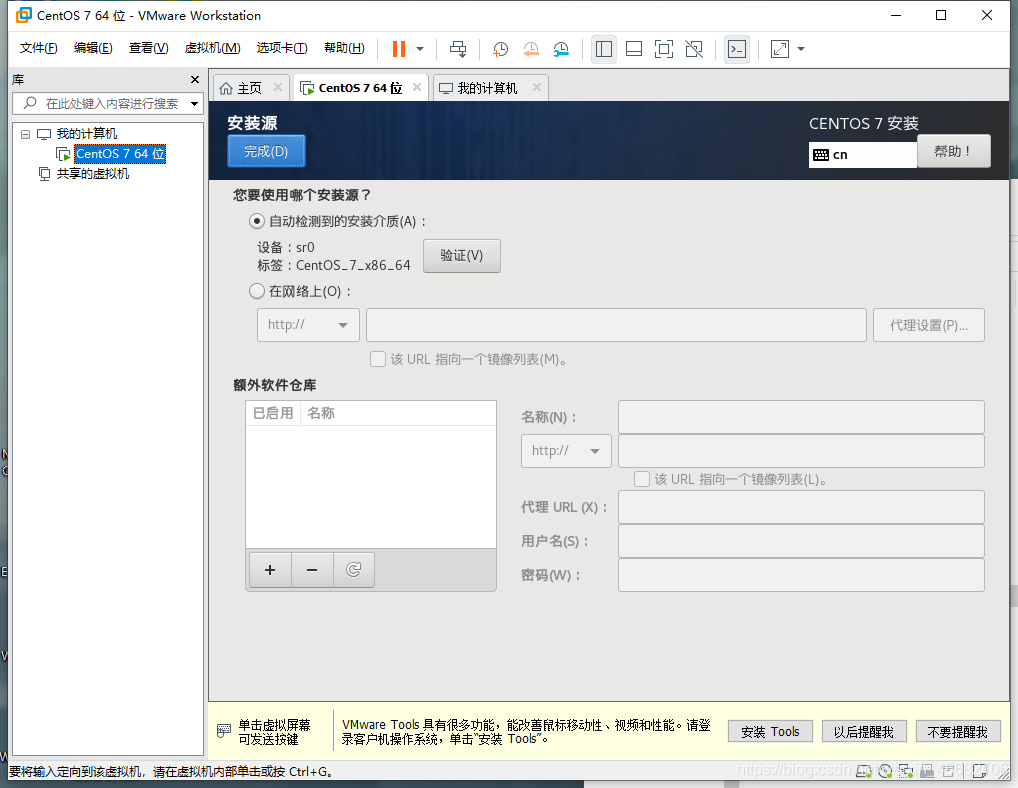1018x788 pixels.
Task: Open the repository http:// protocol dropdown
Action: (x=566, y=450)
